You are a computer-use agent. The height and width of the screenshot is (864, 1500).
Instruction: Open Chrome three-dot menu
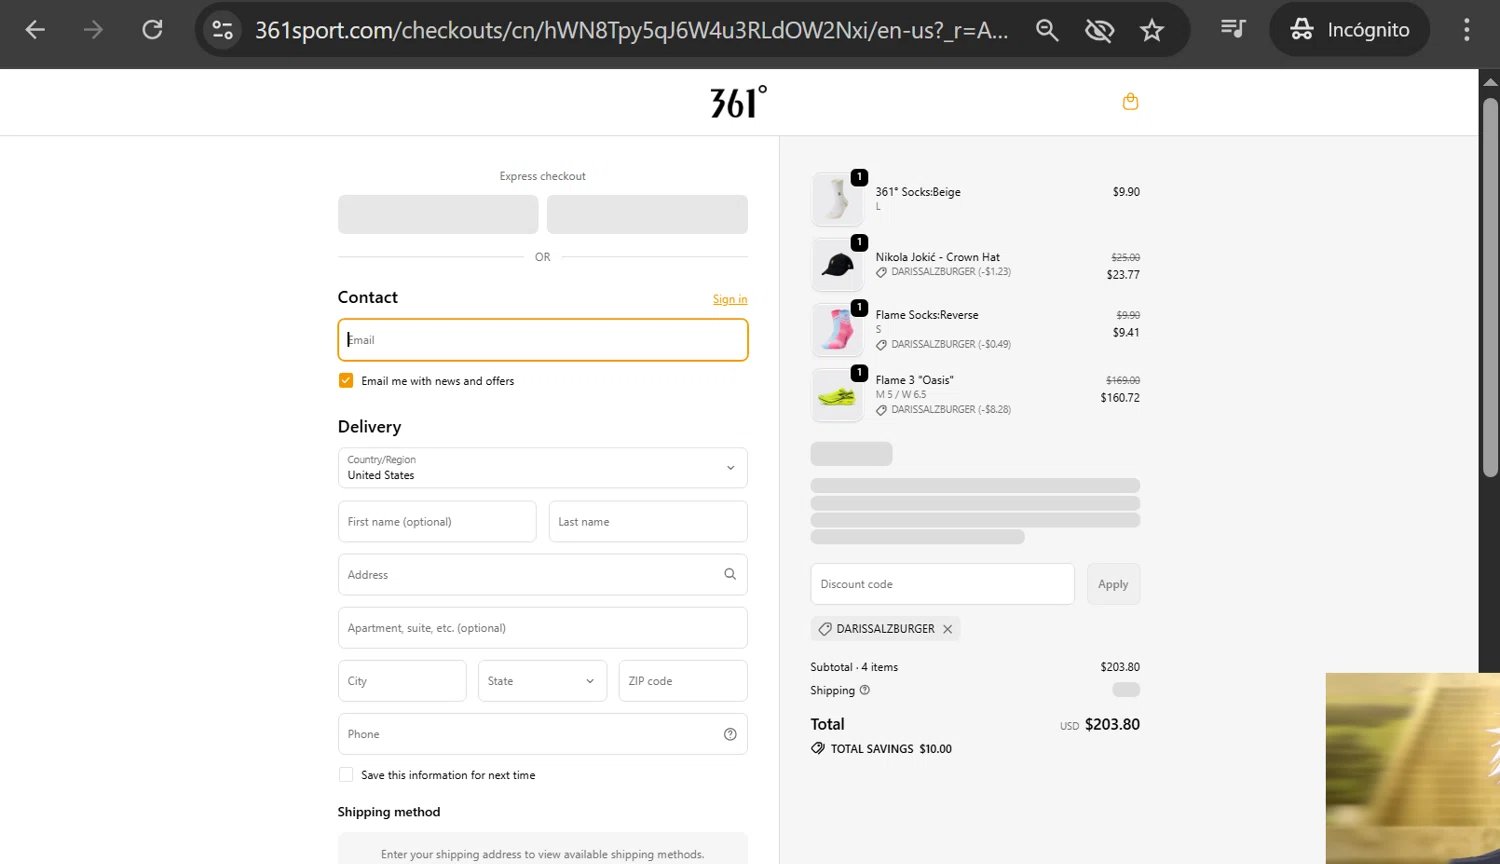[x=1466, y=30]
